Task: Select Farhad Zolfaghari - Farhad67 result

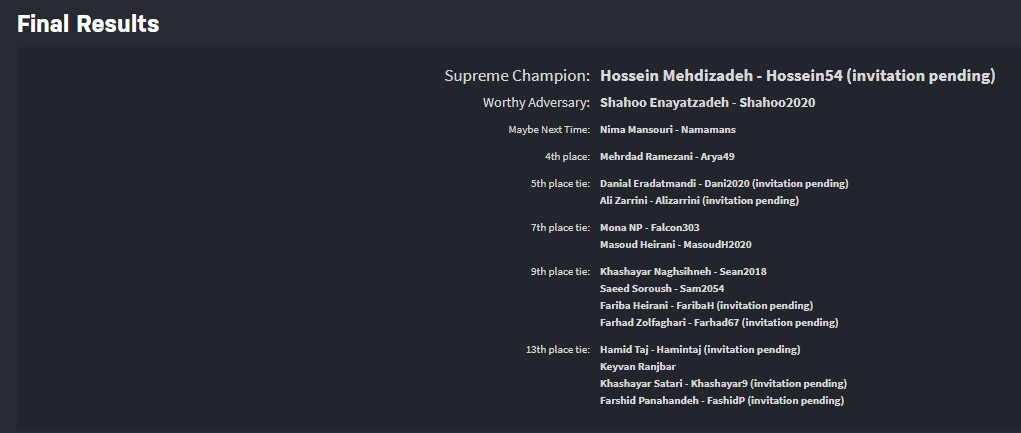Action: (718, 322)
